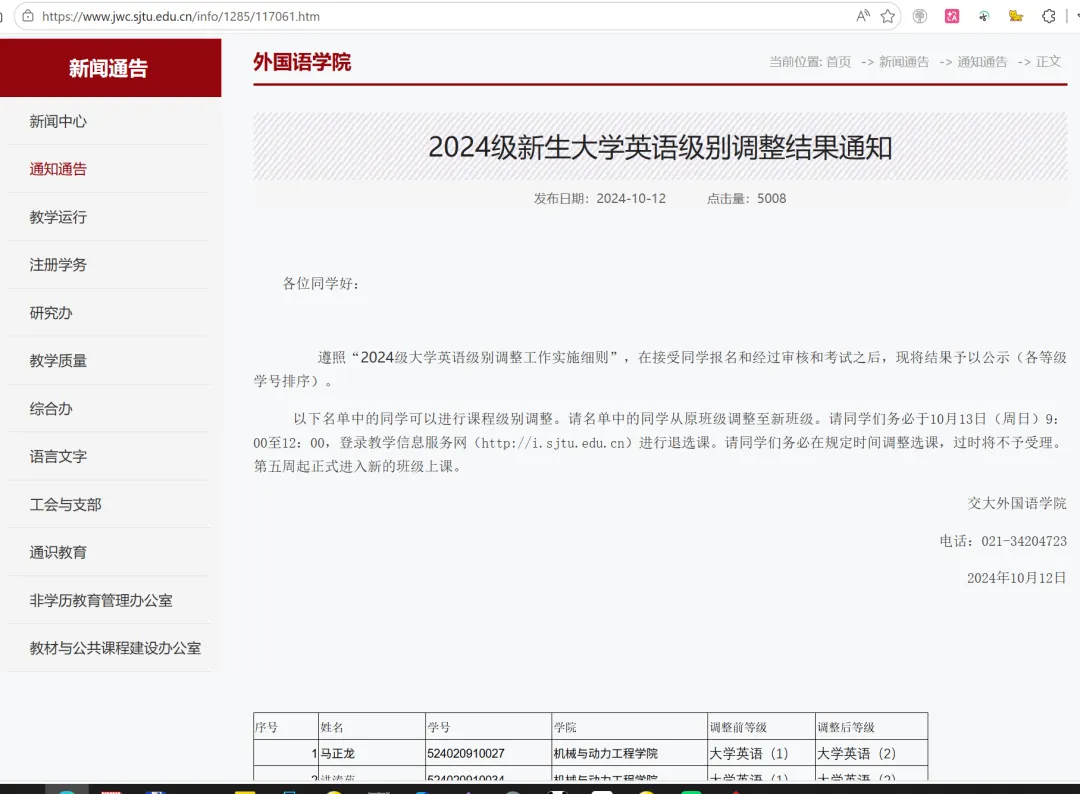The width and height of the screenshot is (1080, 794).
Task: Click breadcrumb link 通知通告
Action: click(982, 62)
